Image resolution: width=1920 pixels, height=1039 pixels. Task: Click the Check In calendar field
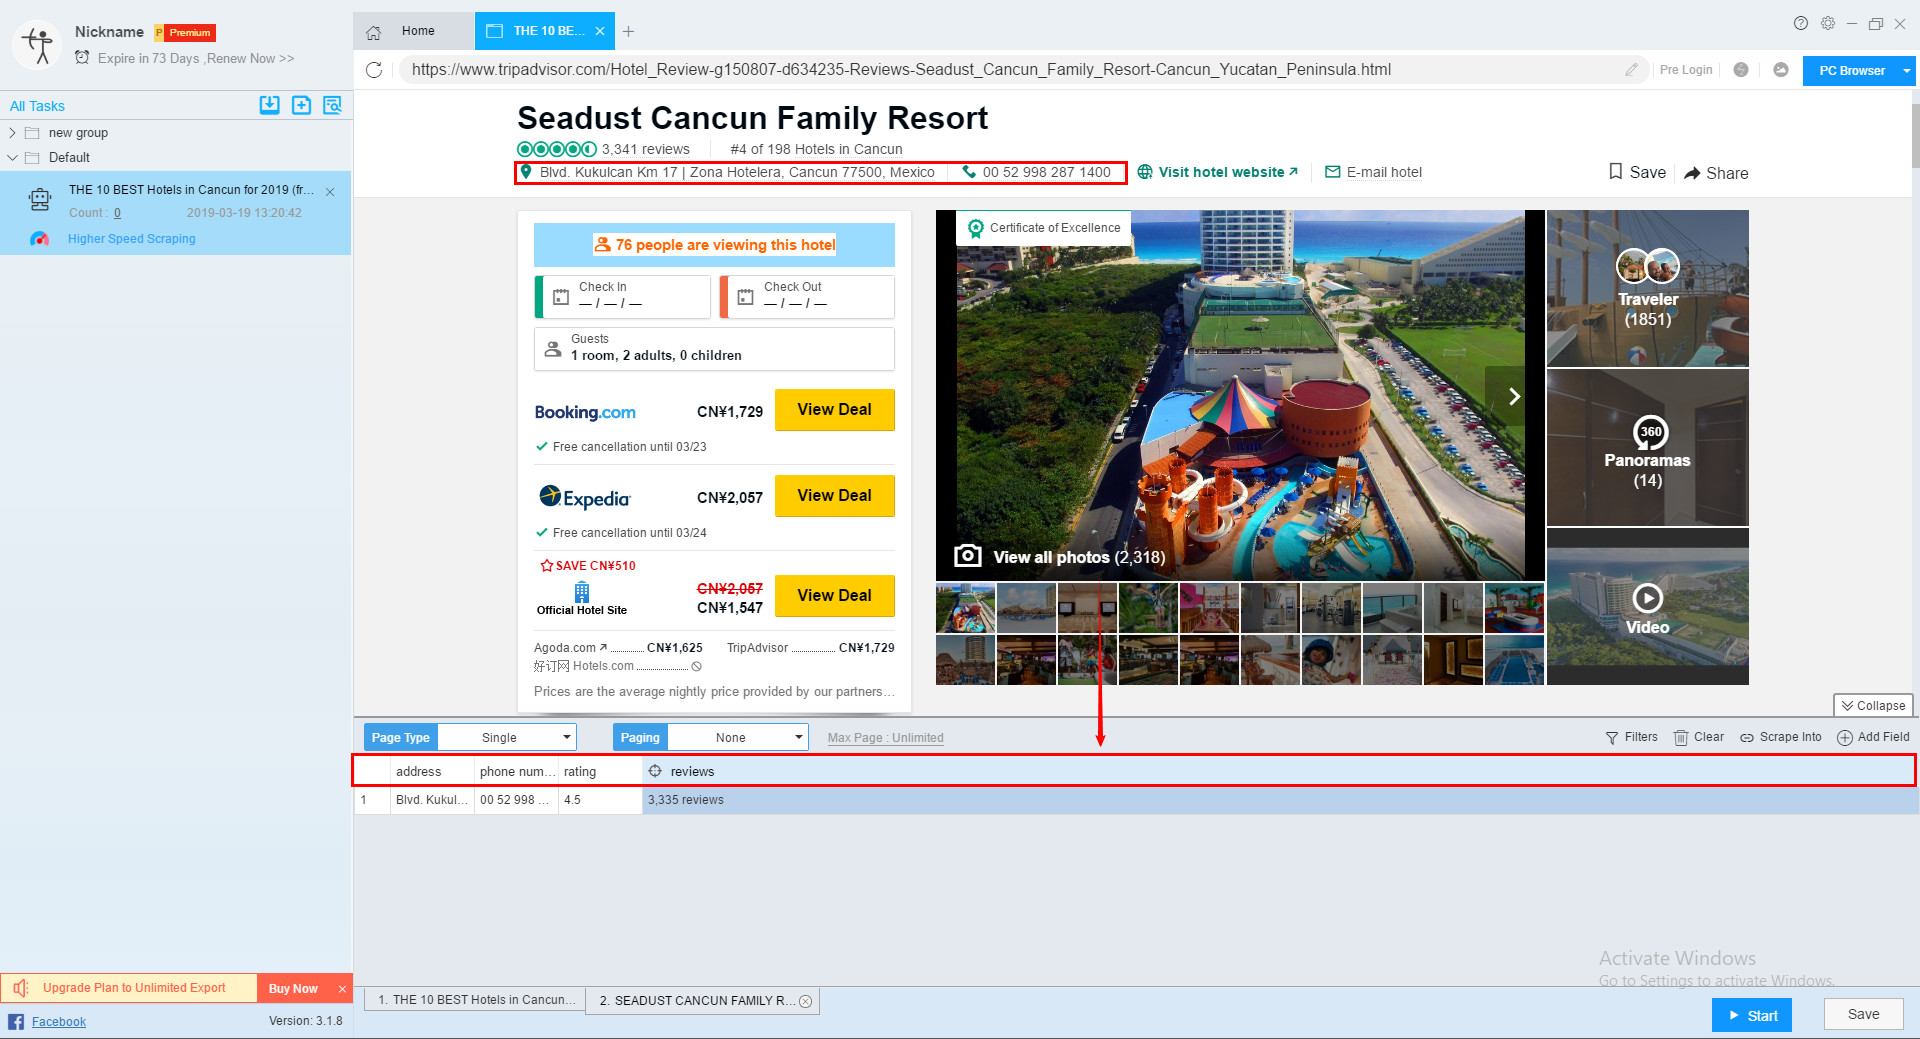click(622, 296)
